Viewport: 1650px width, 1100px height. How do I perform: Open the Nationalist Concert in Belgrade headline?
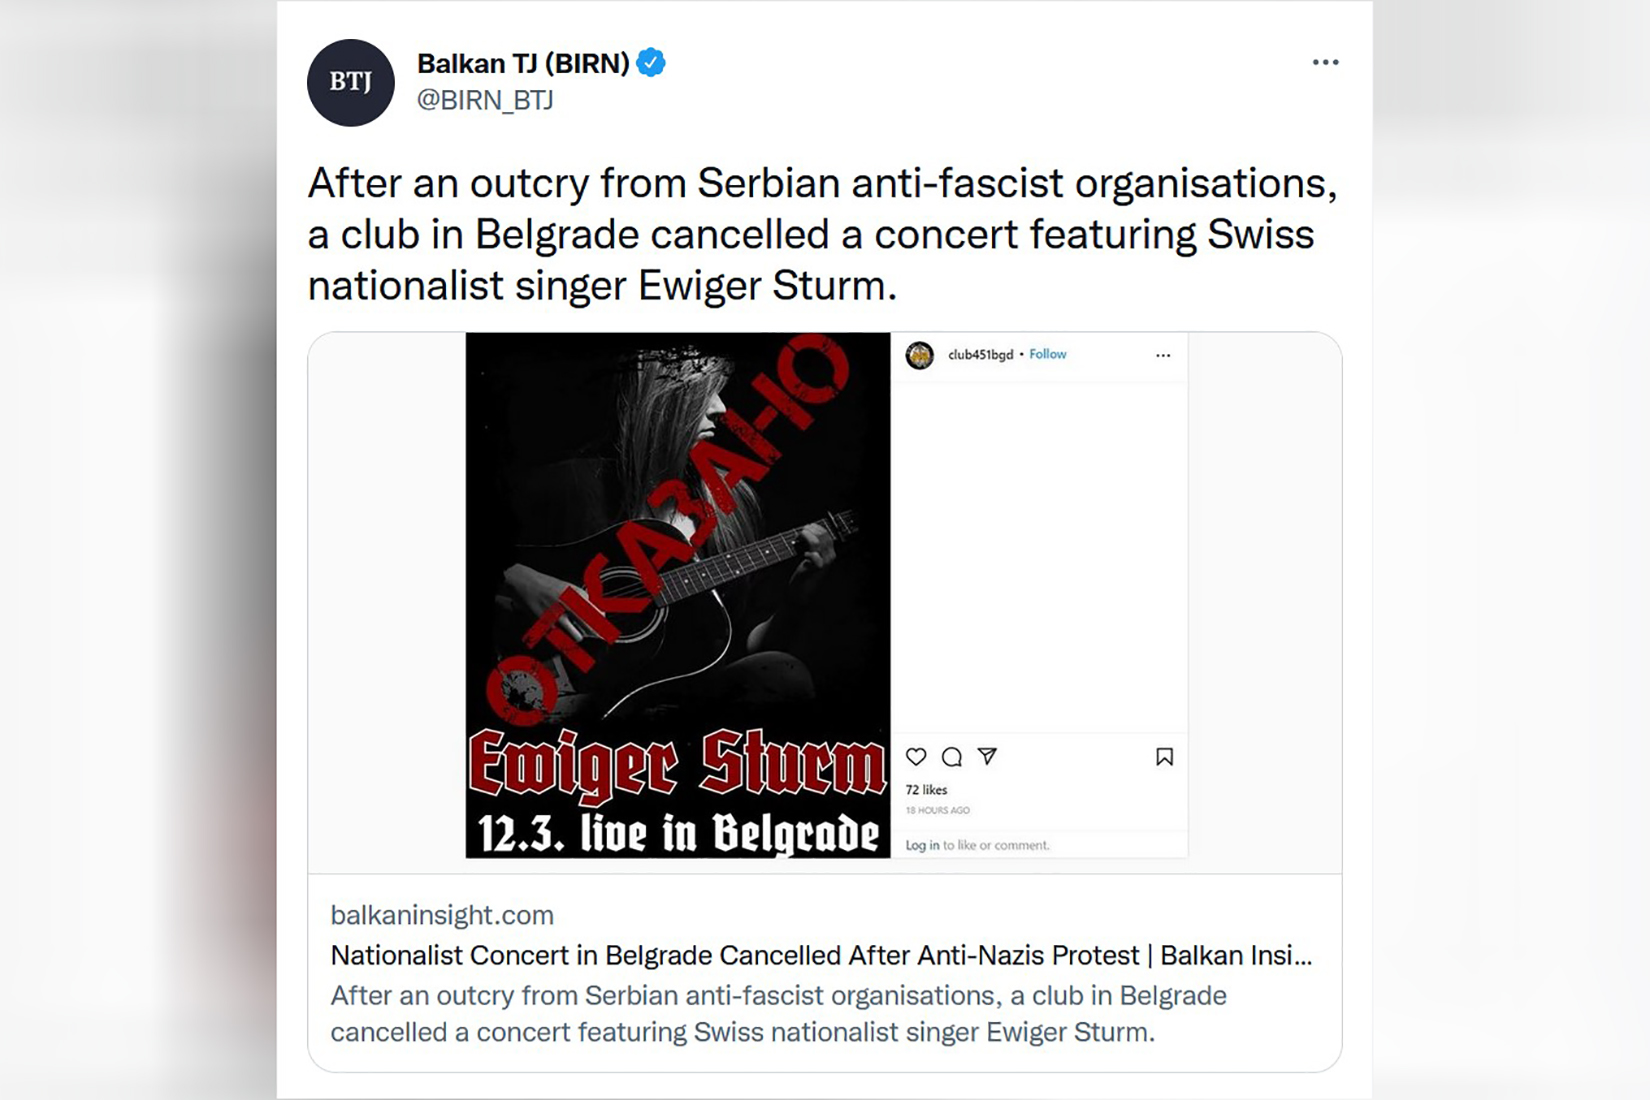[821, 955]
